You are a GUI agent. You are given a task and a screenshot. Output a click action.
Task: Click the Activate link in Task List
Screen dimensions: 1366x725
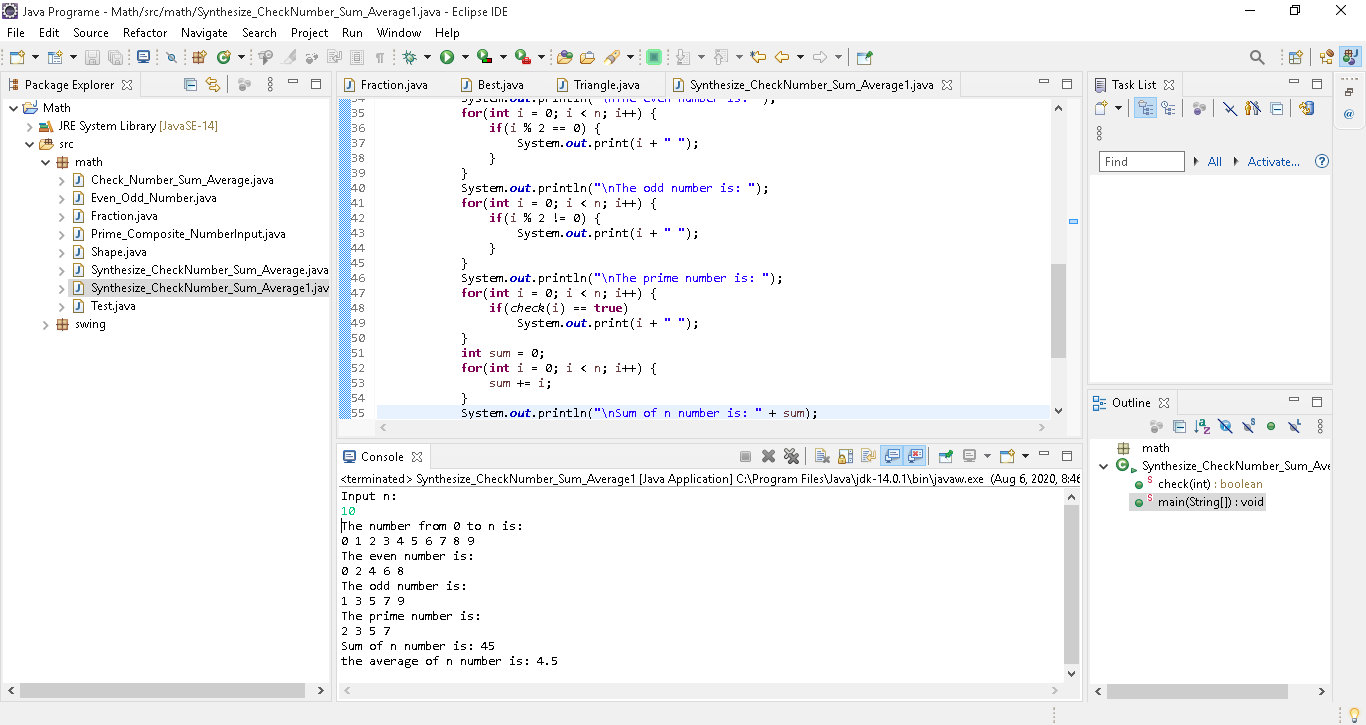pos(1276,161)
